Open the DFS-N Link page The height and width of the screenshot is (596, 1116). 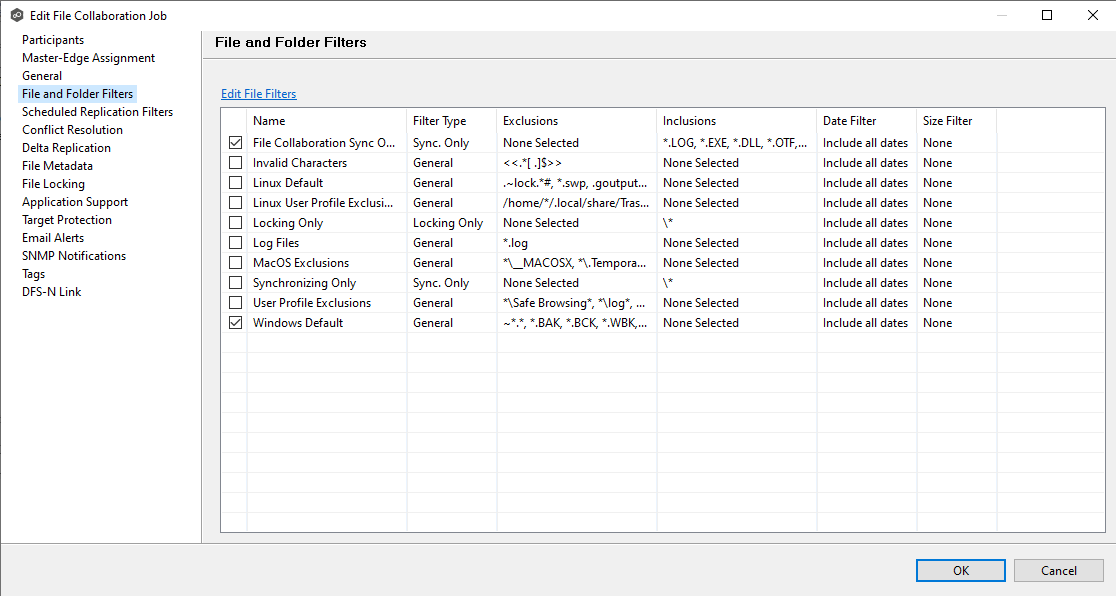coord(51,291)
